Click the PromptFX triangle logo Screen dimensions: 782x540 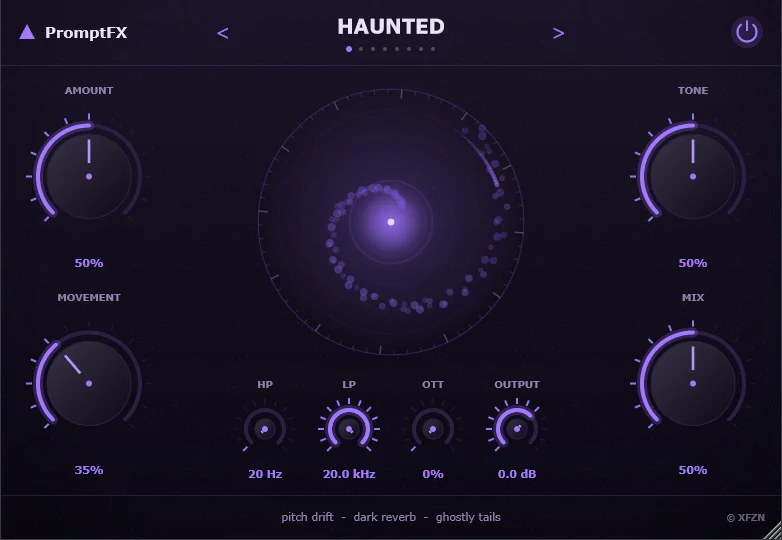[27, 32]
